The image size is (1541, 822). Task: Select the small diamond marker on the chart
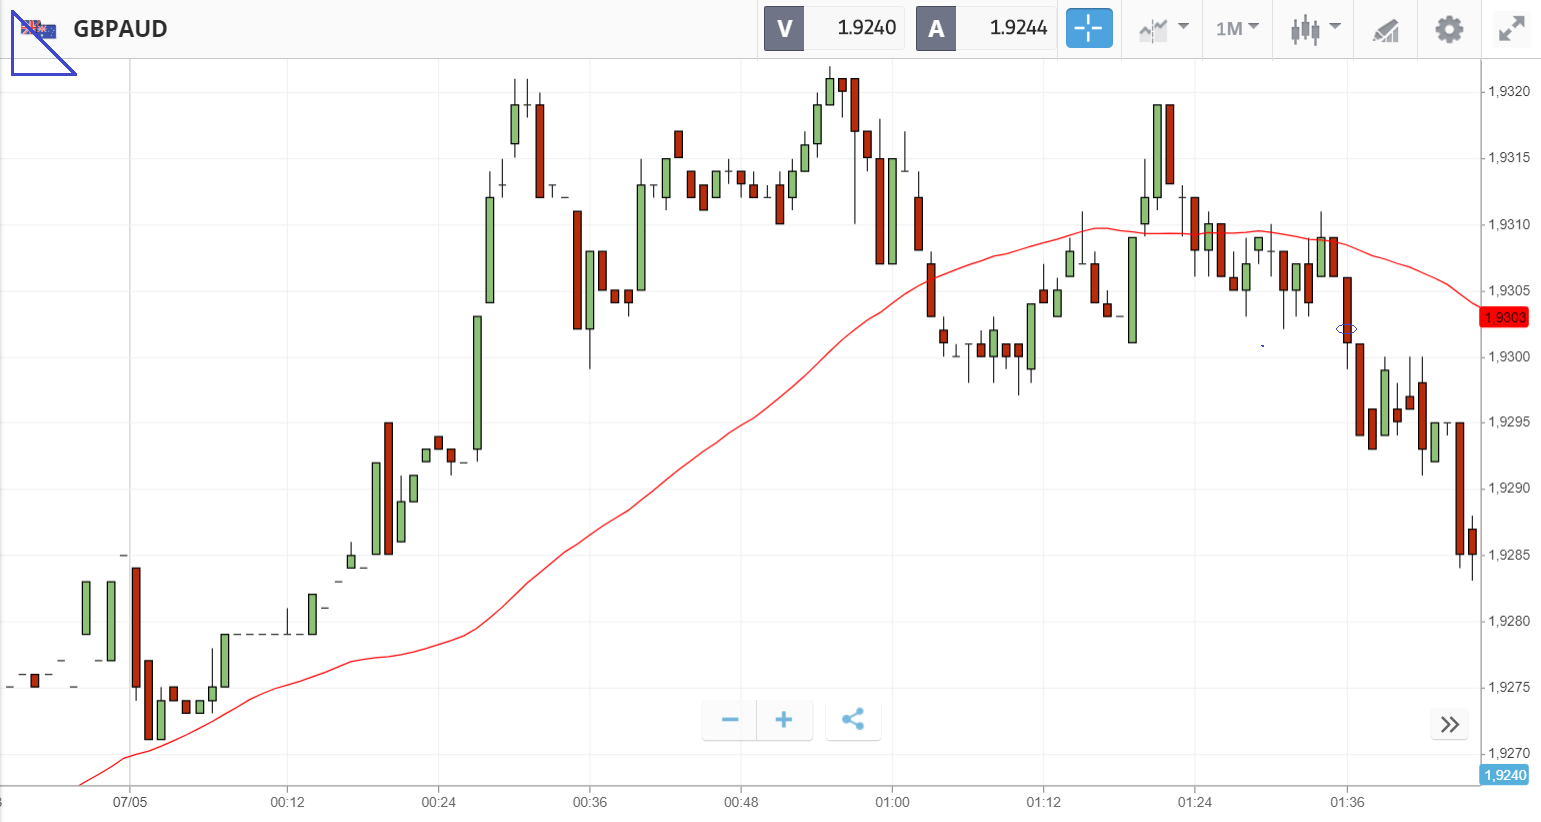1347,329
